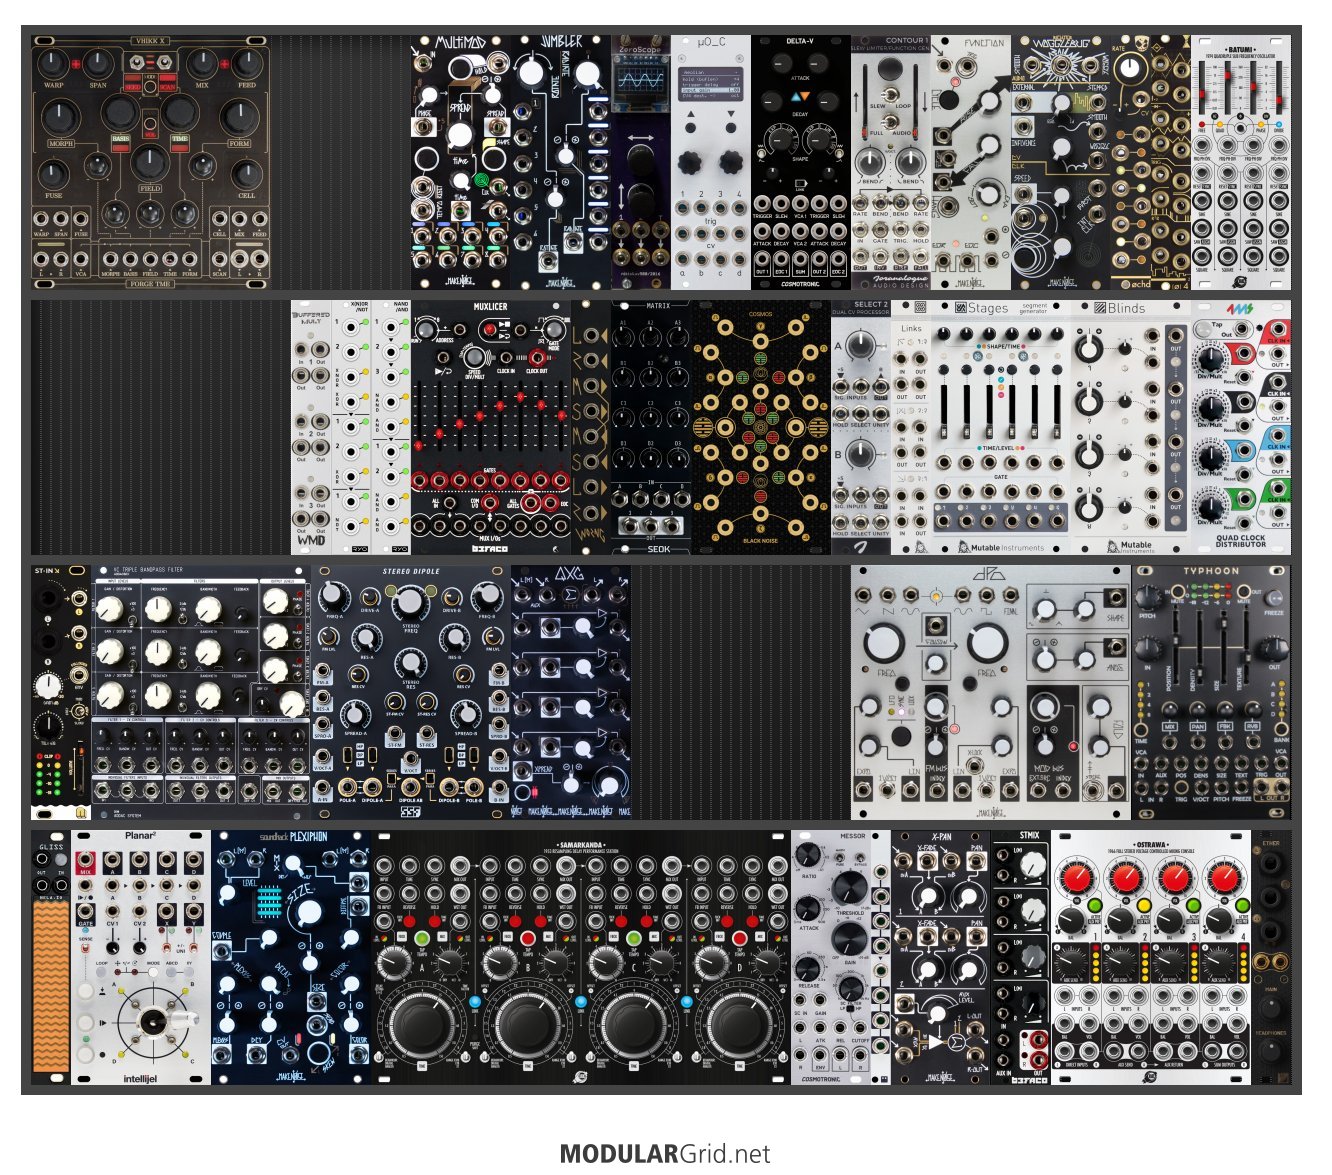This screenshot has width=1332, height=1175.
Task: Click the GAIN knob on Messor
Action: [849, 940]
